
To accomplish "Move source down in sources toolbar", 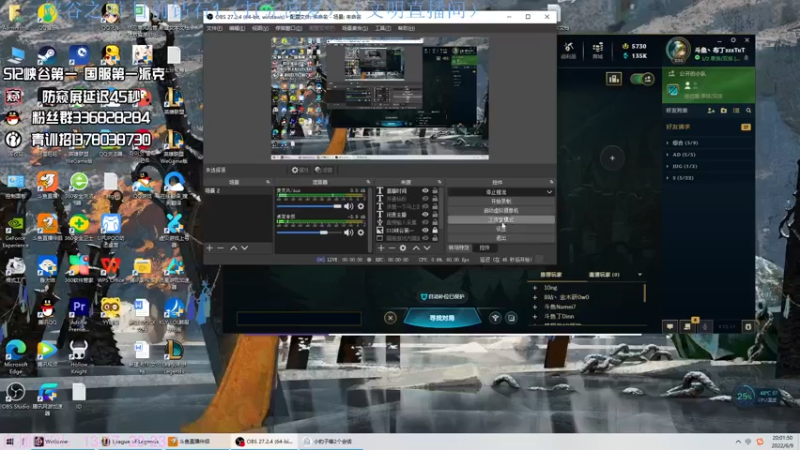I will [x=427, y=248].
